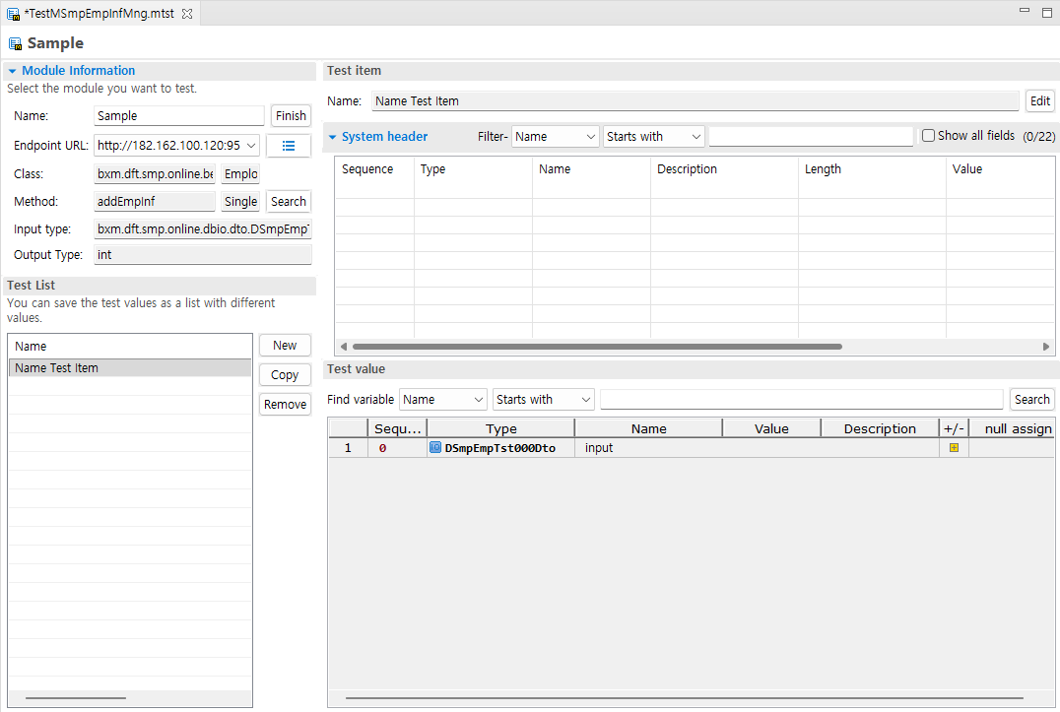Viewport: 1060px width, 712px height.
Task: Open the Endpoint URL dropdown arrow
Action: tap(252, 145)
